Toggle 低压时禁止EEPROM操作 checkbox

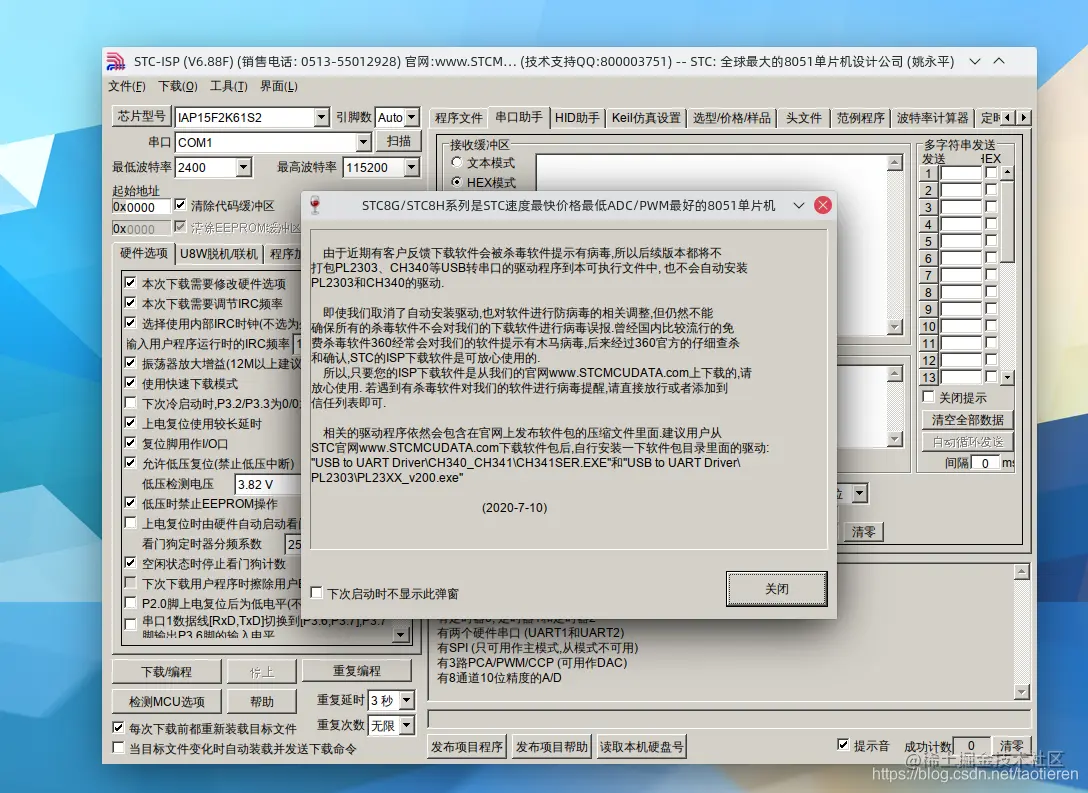click(130, 502)
